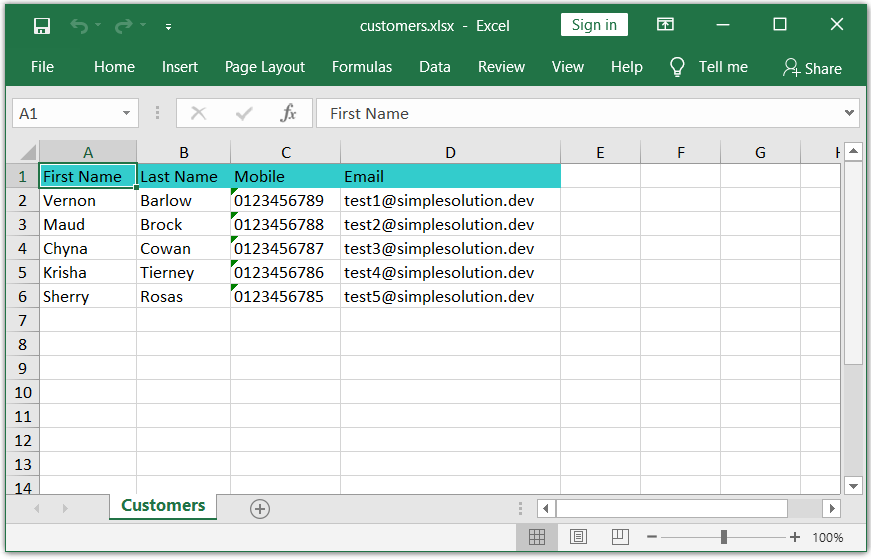Click the next sheet navigation arrow
The image size is (871, 559).
[65, 508]
